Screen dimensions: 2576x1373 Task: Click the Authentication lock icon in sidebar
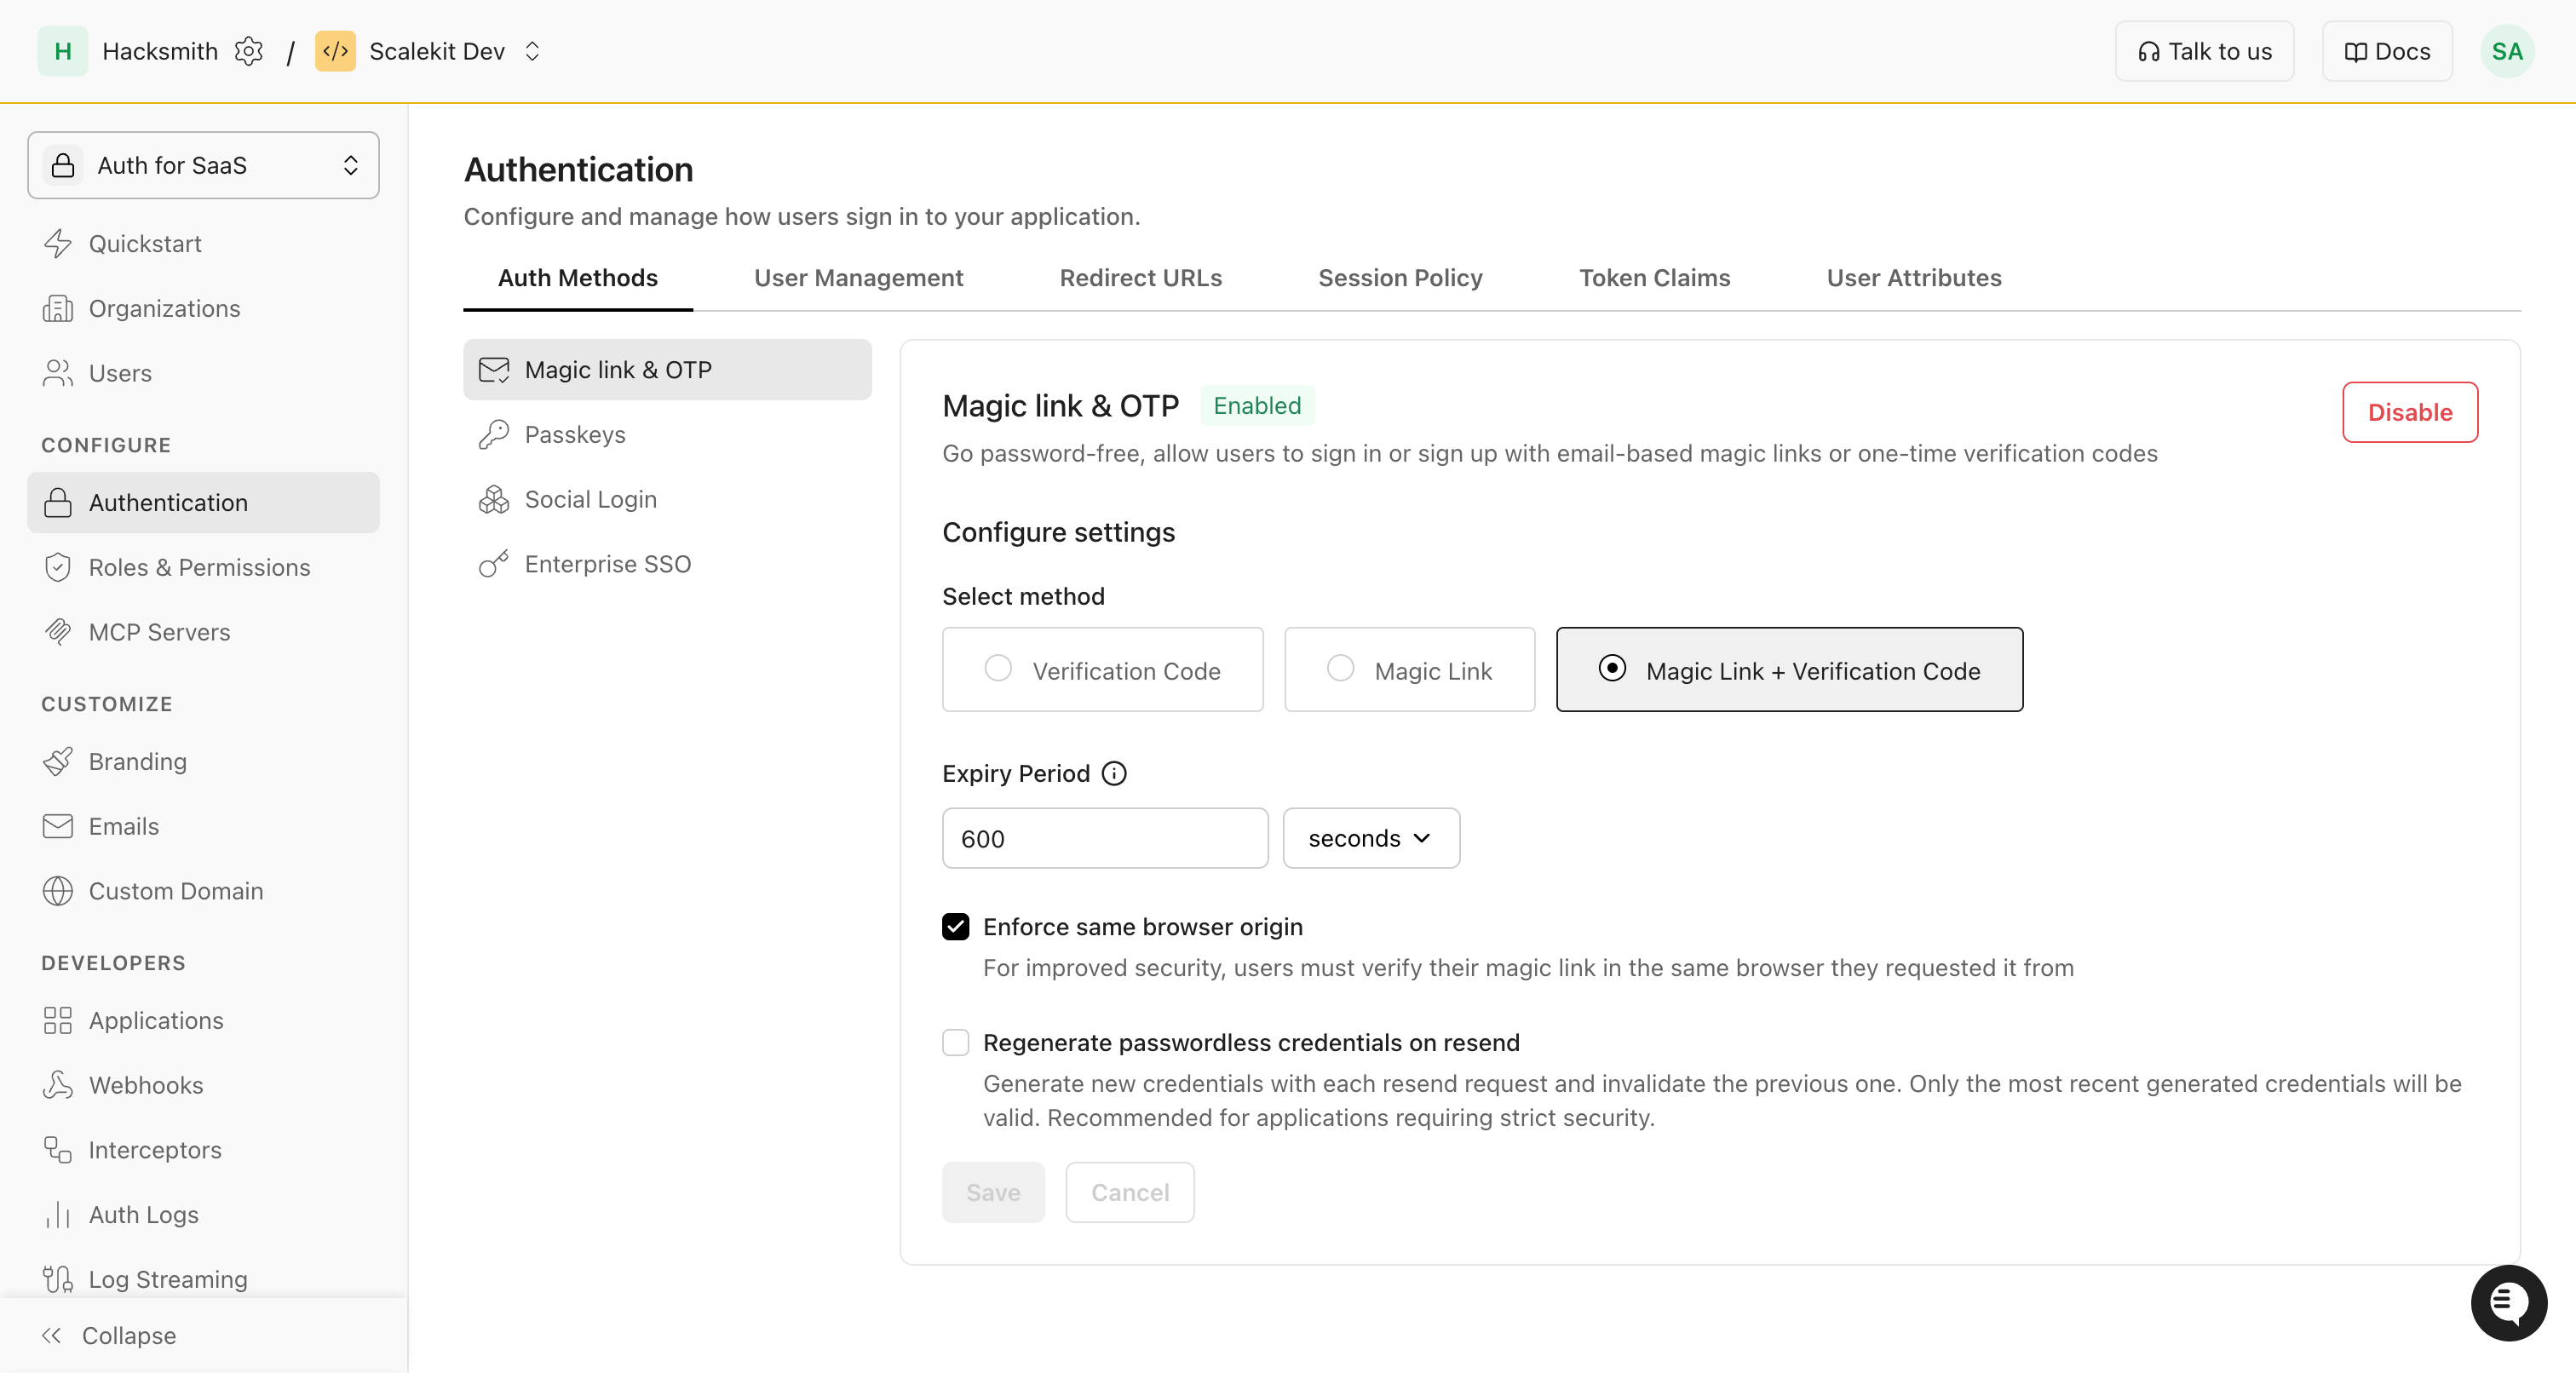pos(58,502)
